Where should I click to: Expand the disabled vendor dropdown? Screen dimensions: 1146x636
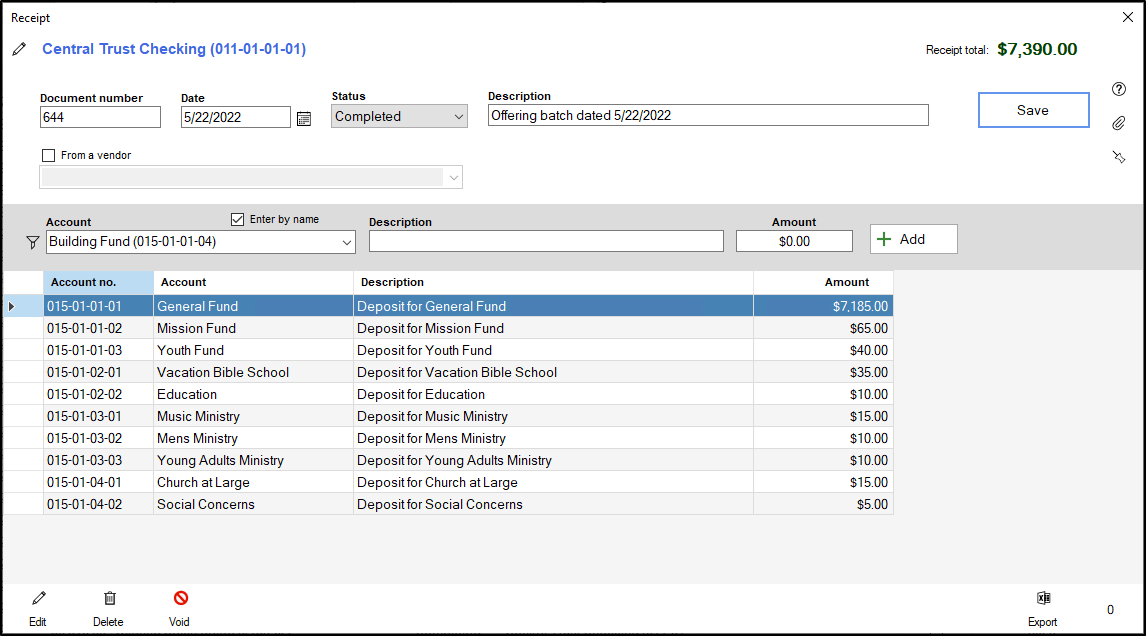[x=454, y=178]
